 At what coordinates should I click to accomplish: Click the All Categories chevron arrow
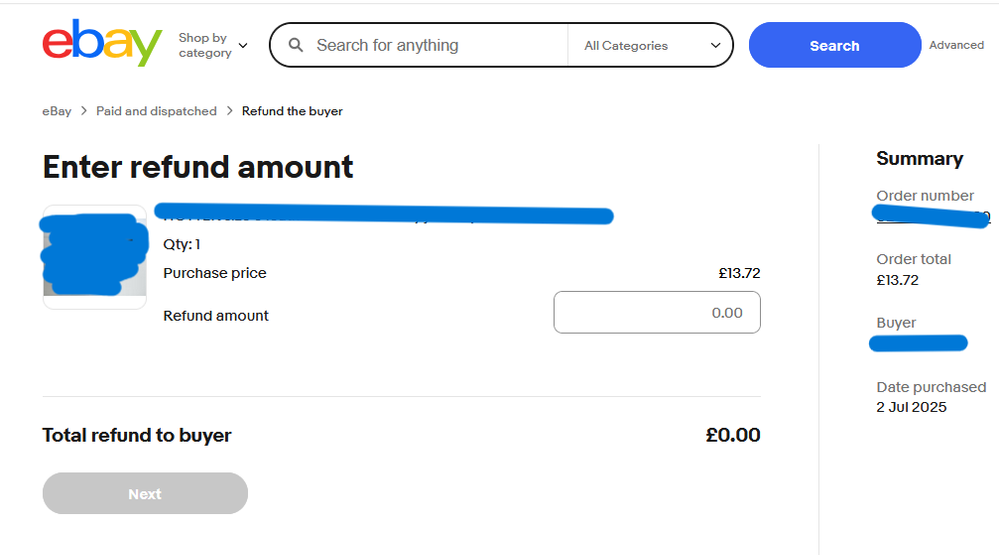(x=715, y=45)
